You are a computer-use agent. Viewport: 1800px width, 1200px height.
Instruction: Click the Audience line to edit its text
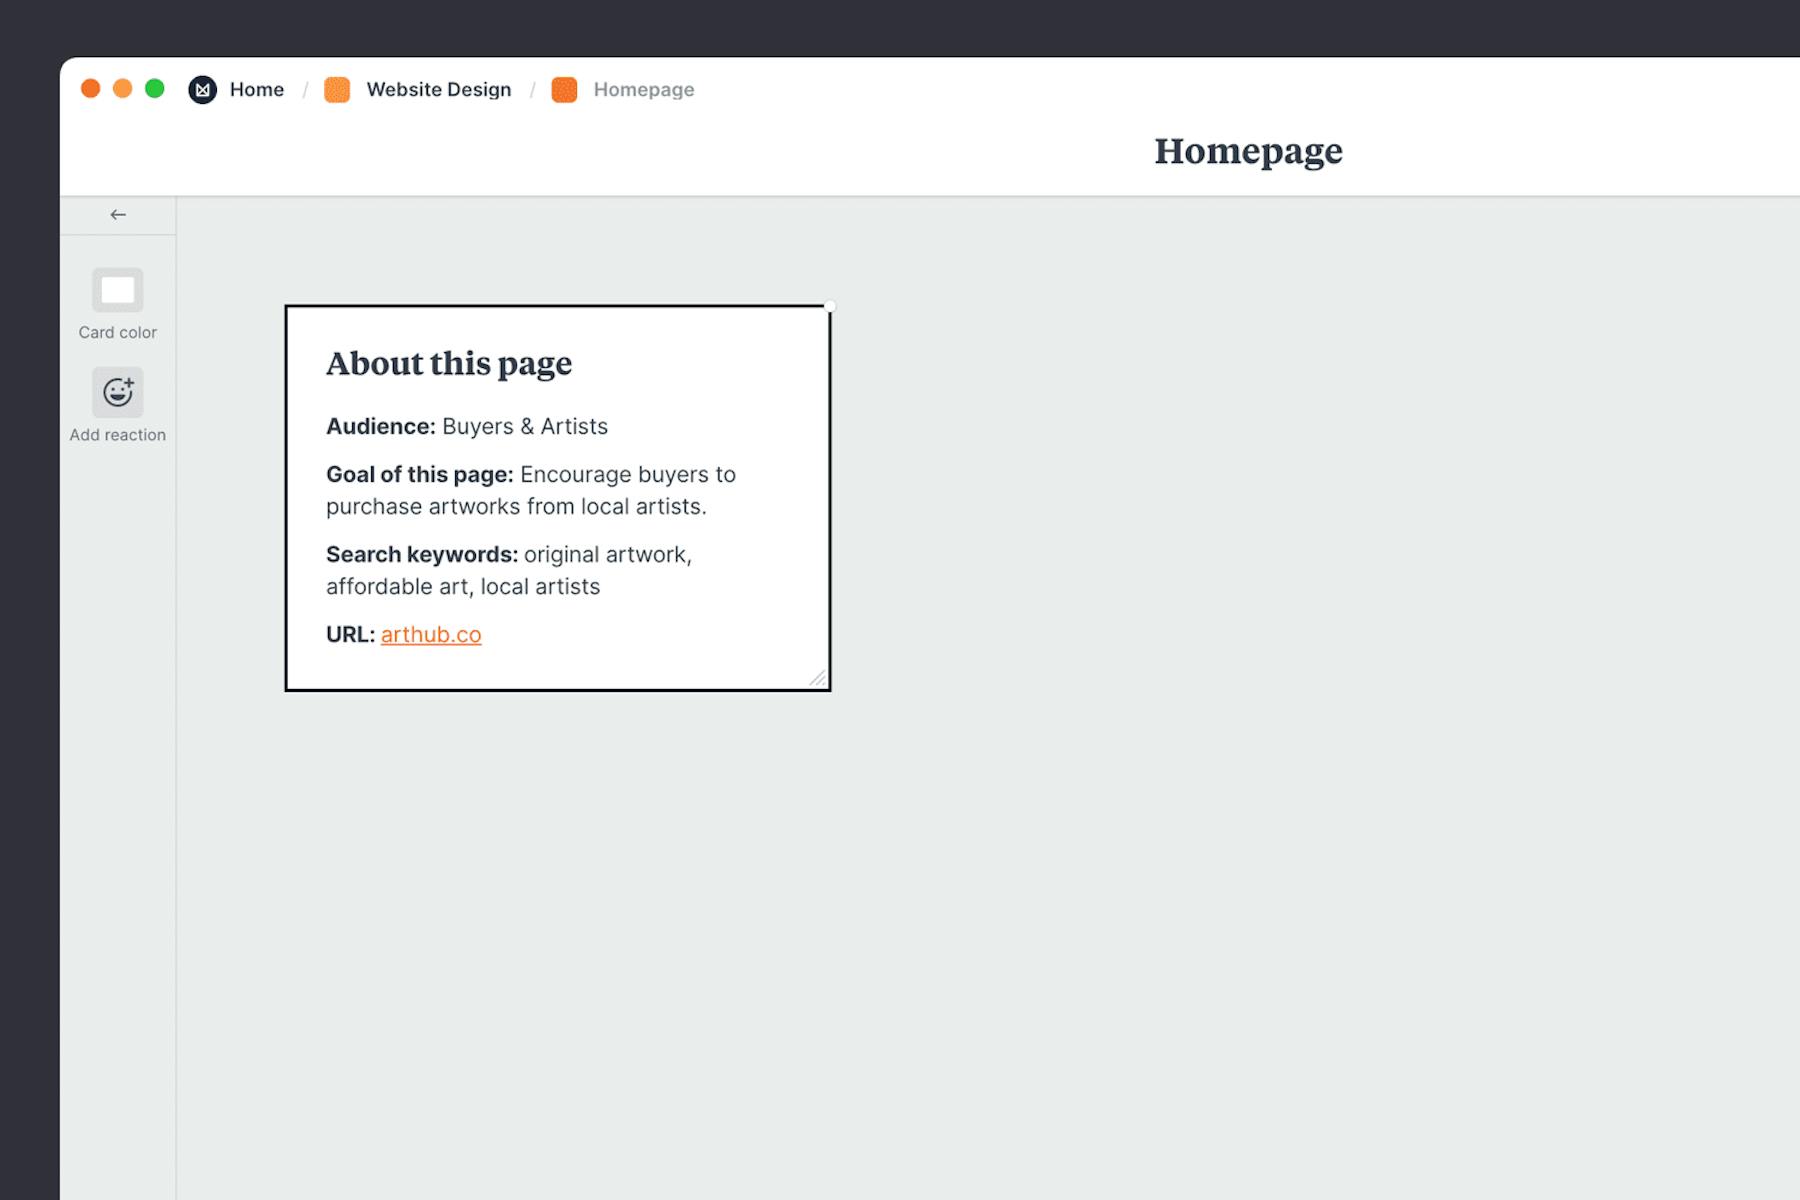(x=466, y=426)
